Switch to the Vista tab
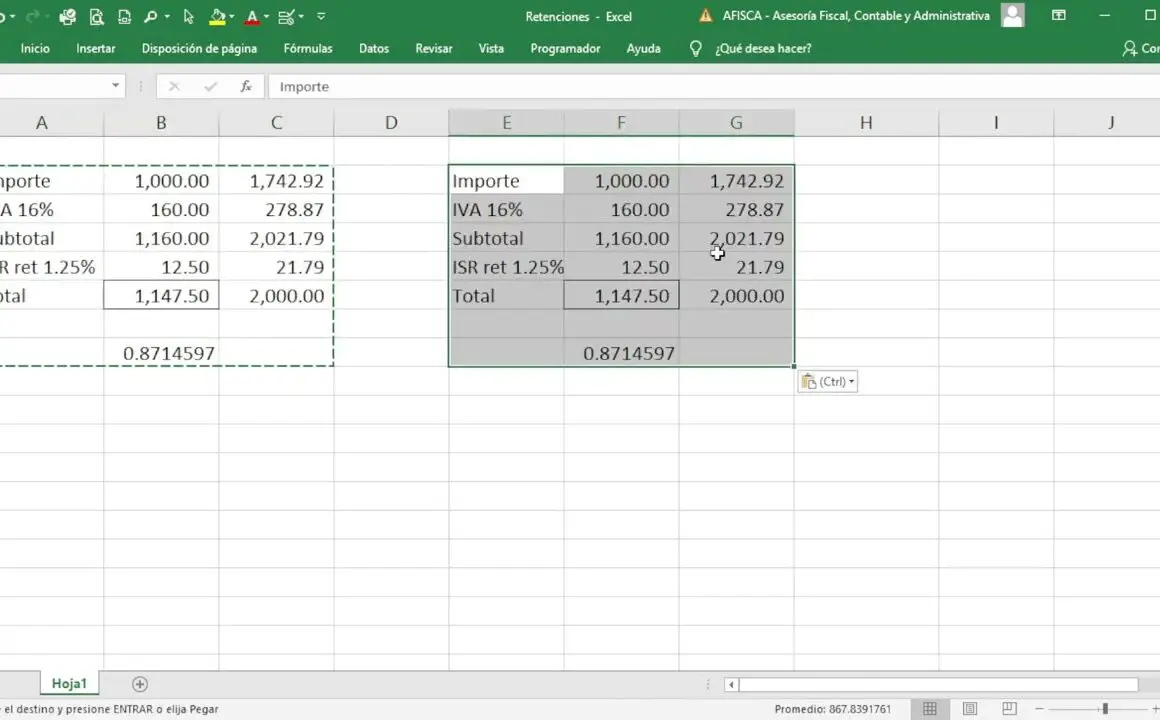Viewport: 1160px width, 720px height. tap(491, 49)
